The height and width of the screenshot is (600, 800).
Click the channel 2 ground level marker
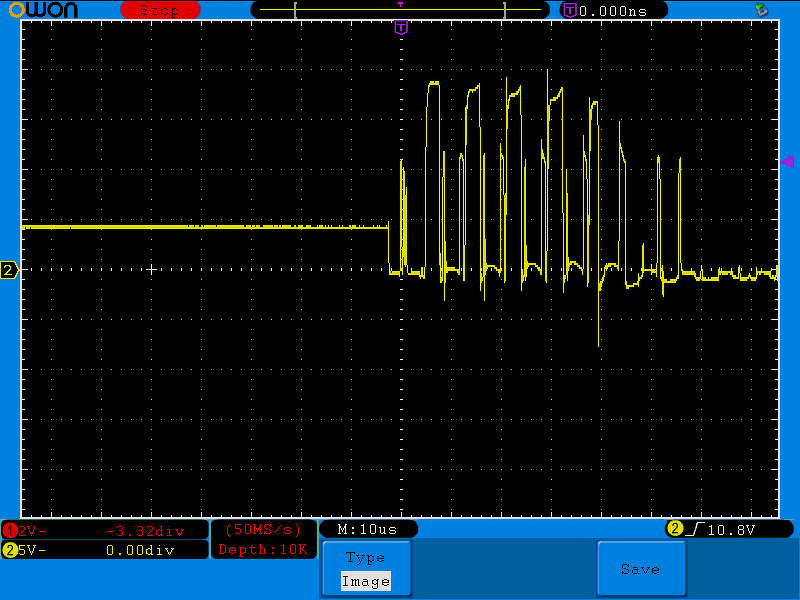click(9, 270)
